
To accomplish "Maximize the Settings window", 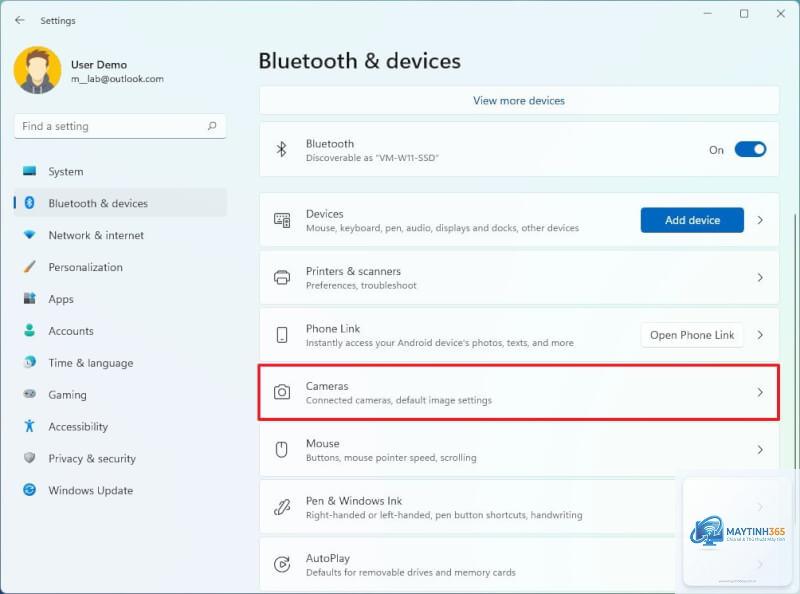I will pyautogui.click(x=744, y=14).
